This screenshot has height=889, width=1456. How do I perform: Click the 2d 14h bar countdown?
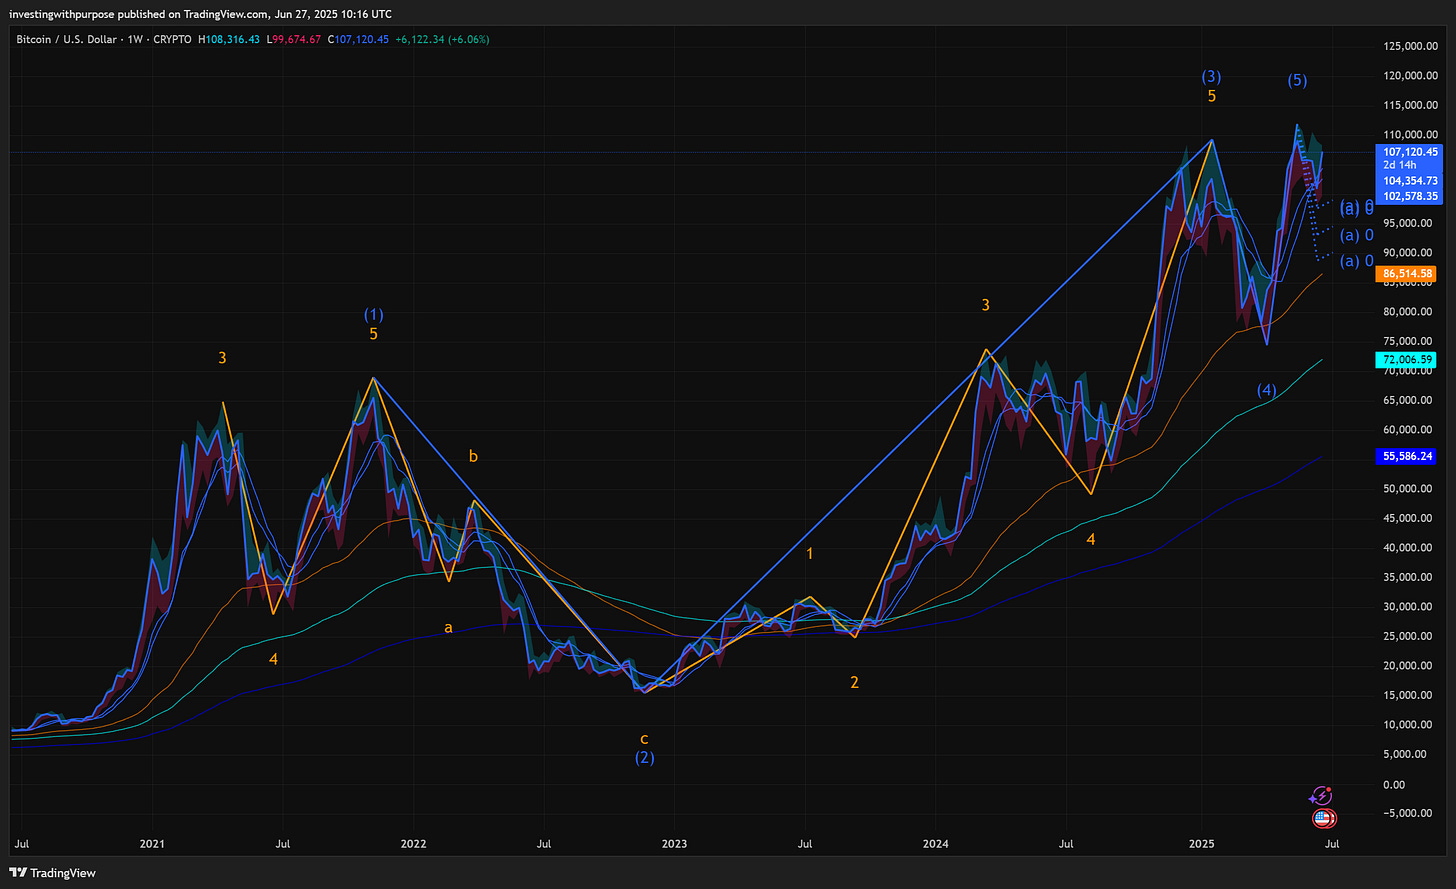[1398, 165]
